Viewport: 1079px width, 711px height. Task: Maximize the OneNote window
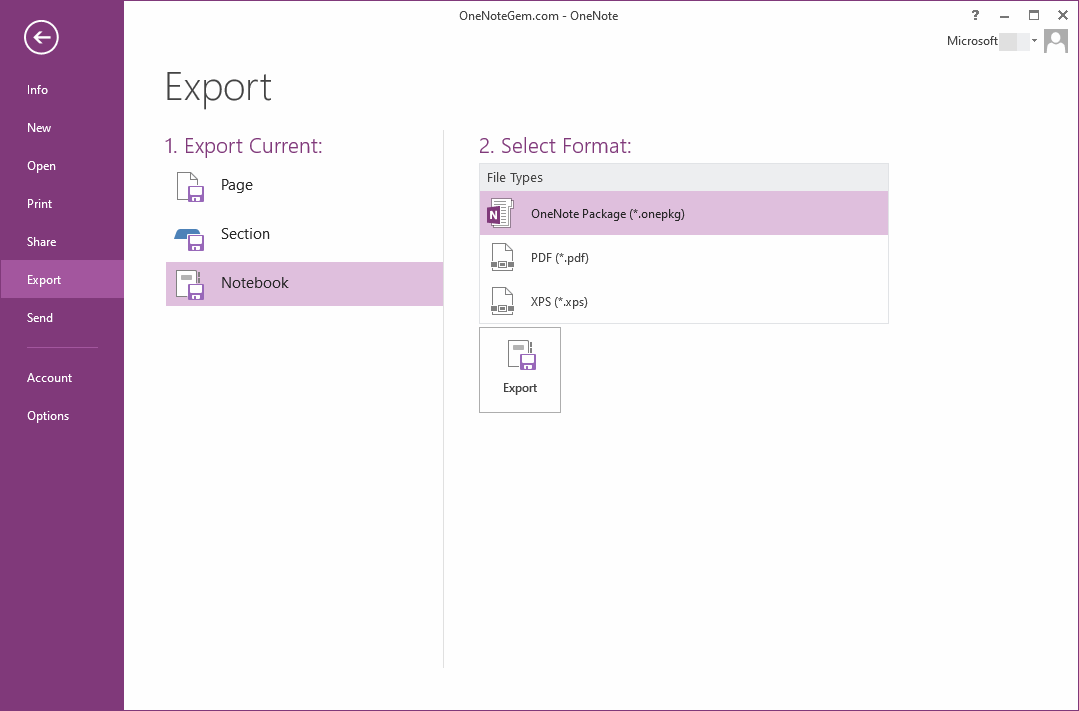[x=1034, y=15]
